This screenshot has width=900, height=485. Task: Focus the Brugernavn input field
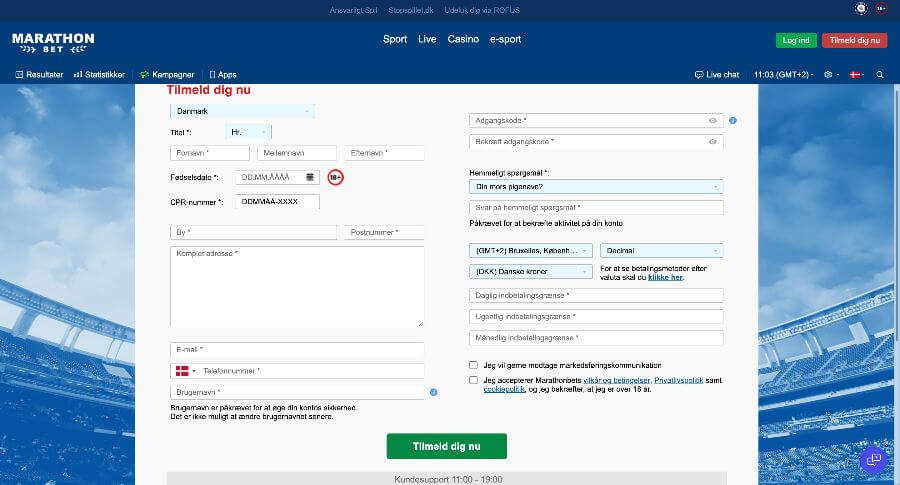click(x=297, y=392)
